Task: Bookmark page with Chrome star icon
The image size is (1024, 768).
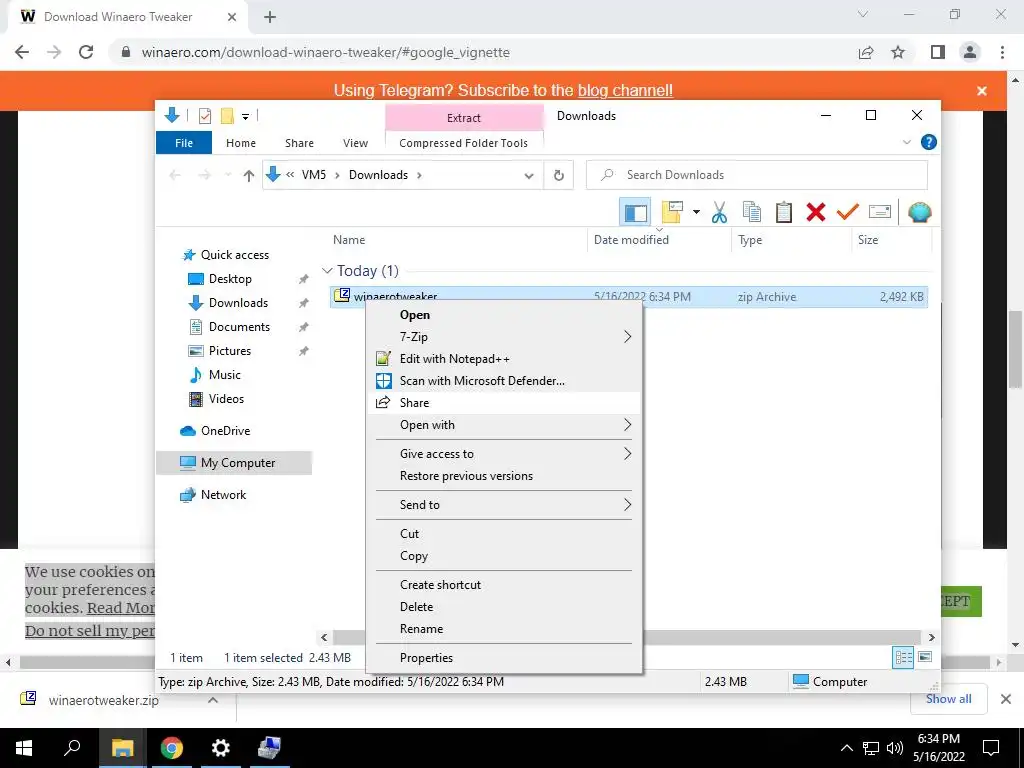Action: pos(898,52)
